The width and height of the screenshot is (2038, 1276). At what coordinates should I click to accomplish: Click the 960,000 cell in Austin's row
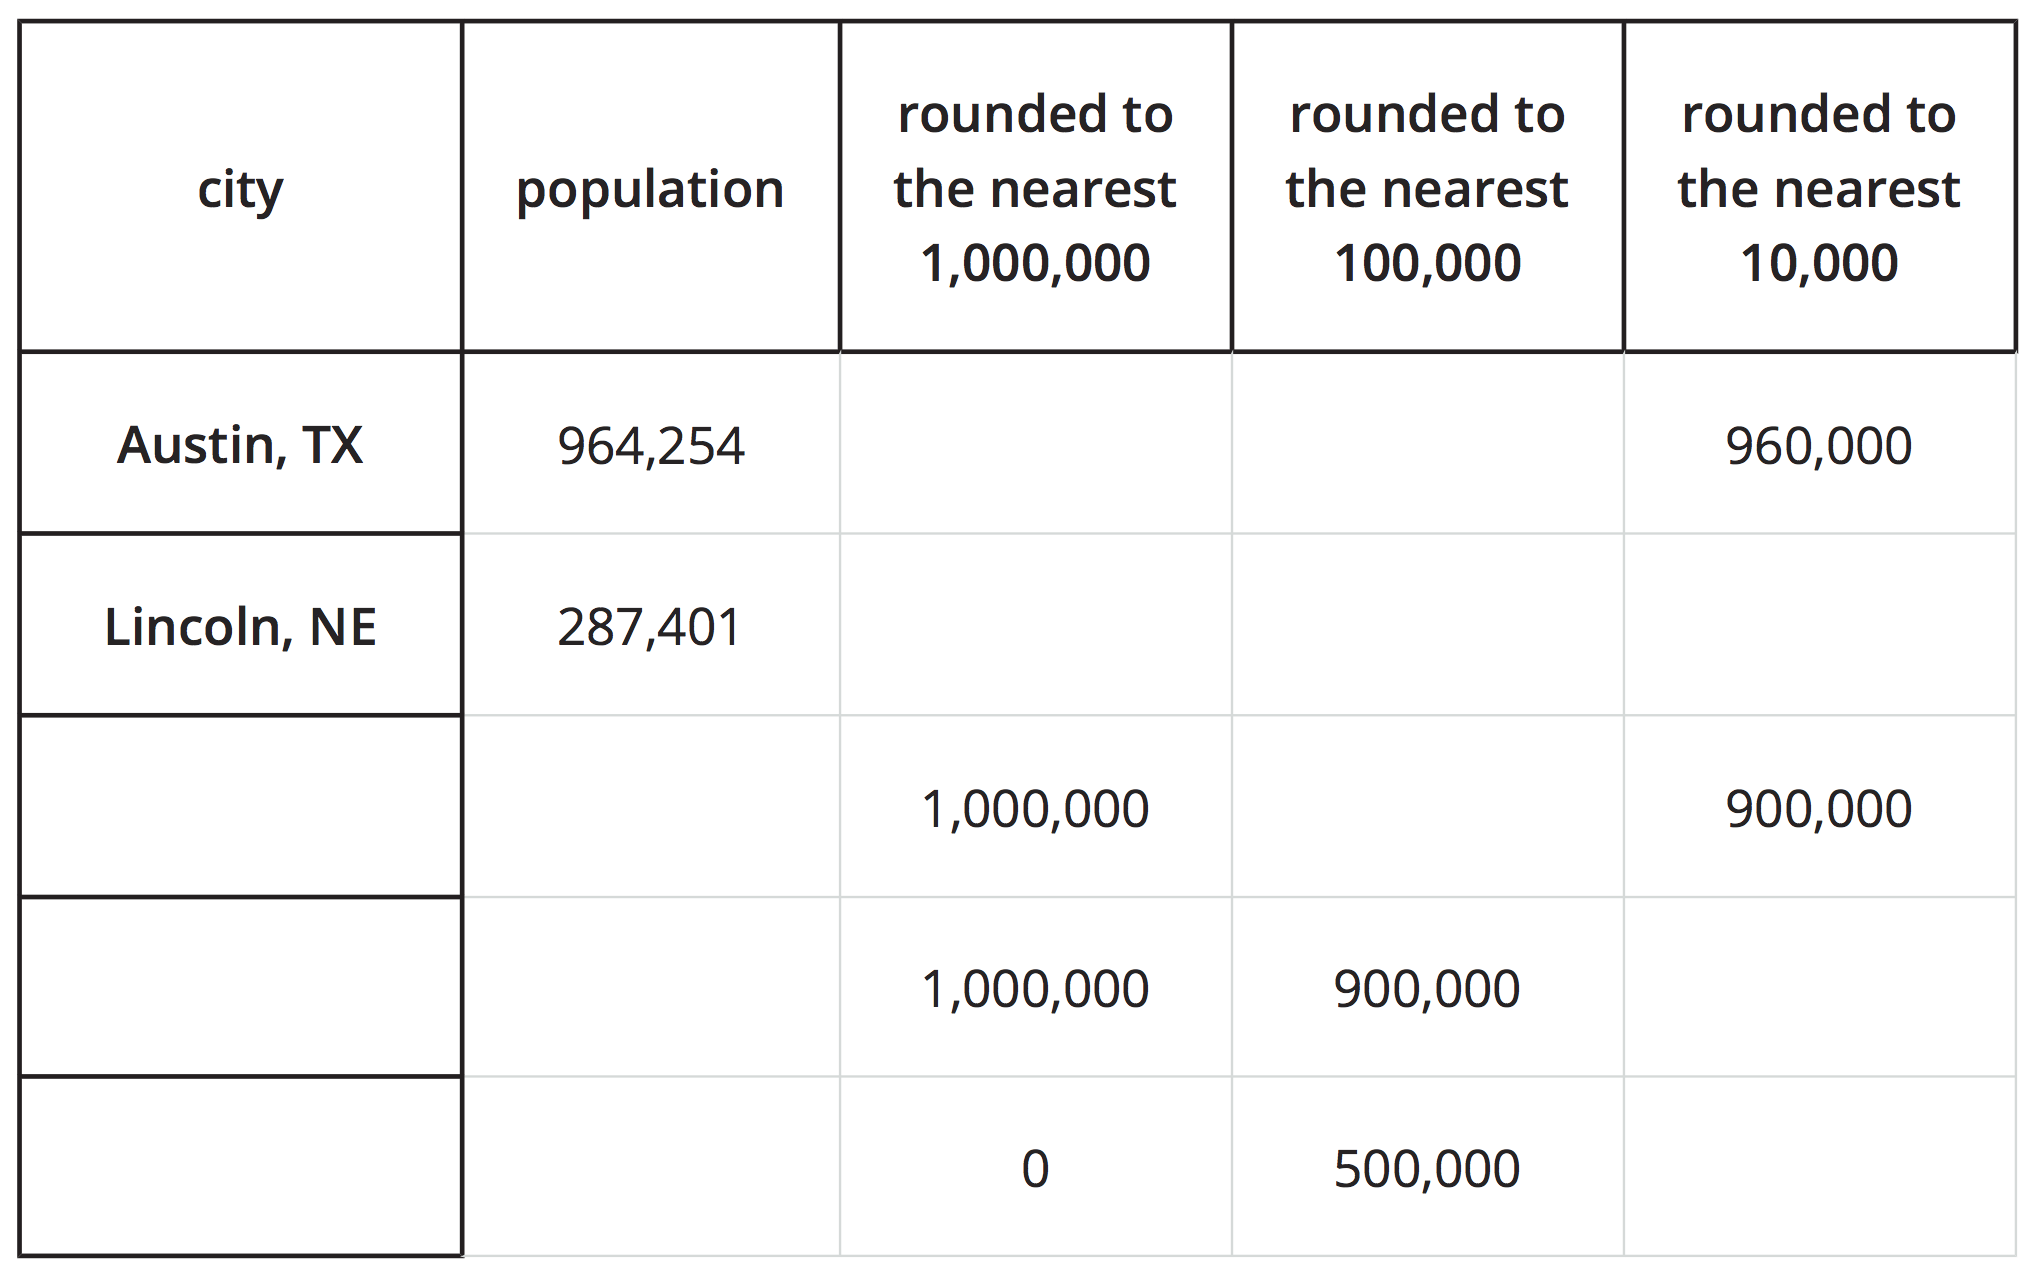click(1819, 446)
